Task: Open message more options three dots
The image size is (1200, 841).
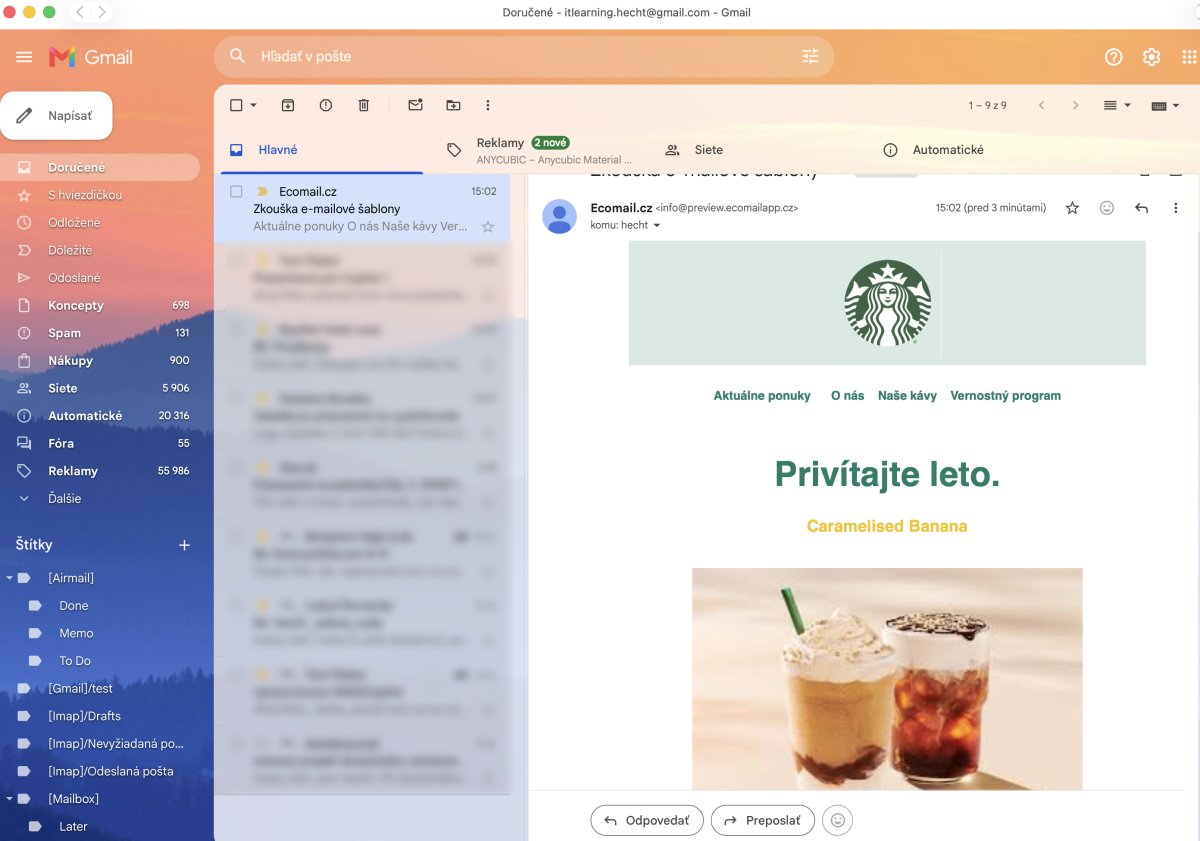Action: point(1175,208)
